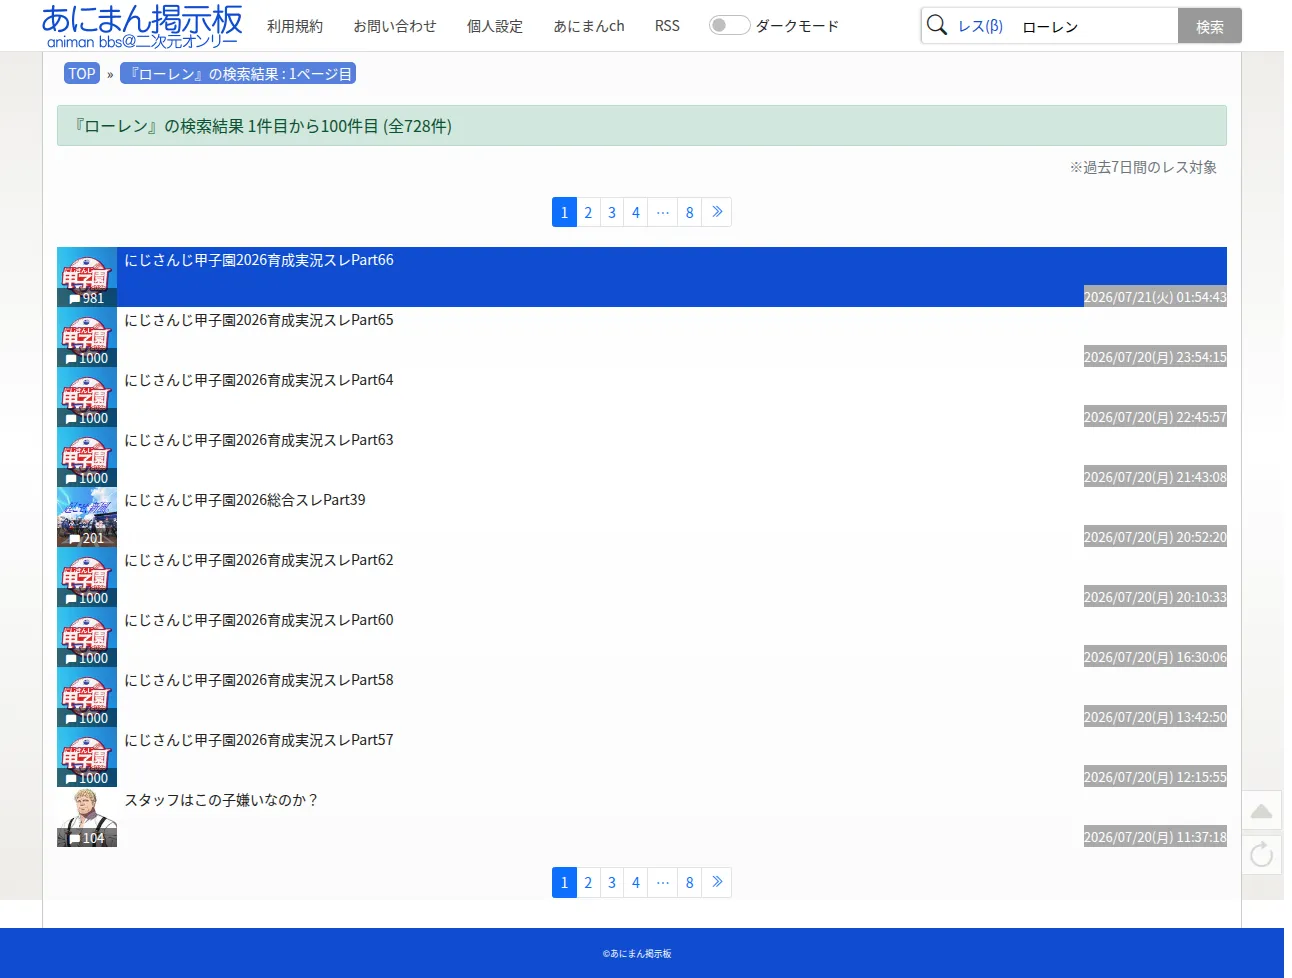Select page 4 in bottom pagination
1292x978 pixels.
[x=636, y=882]
